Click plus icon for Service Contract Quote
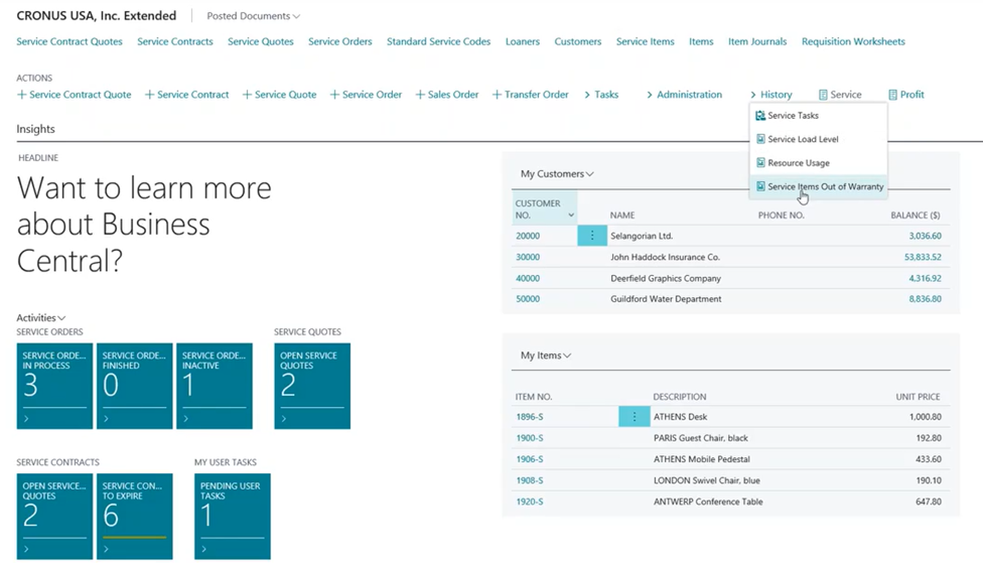The image size is (983, 563). pyautogui.click(x=22, y=95)
